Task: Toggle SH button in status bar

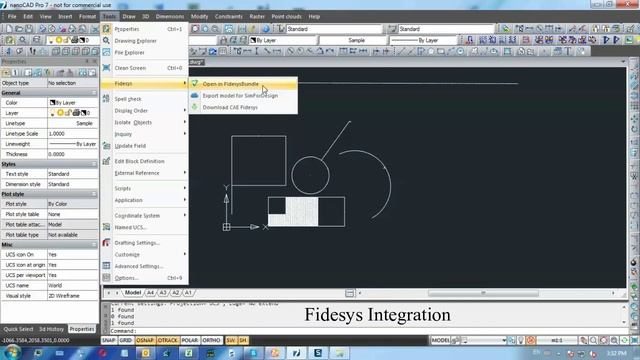Action: (243, 340)
